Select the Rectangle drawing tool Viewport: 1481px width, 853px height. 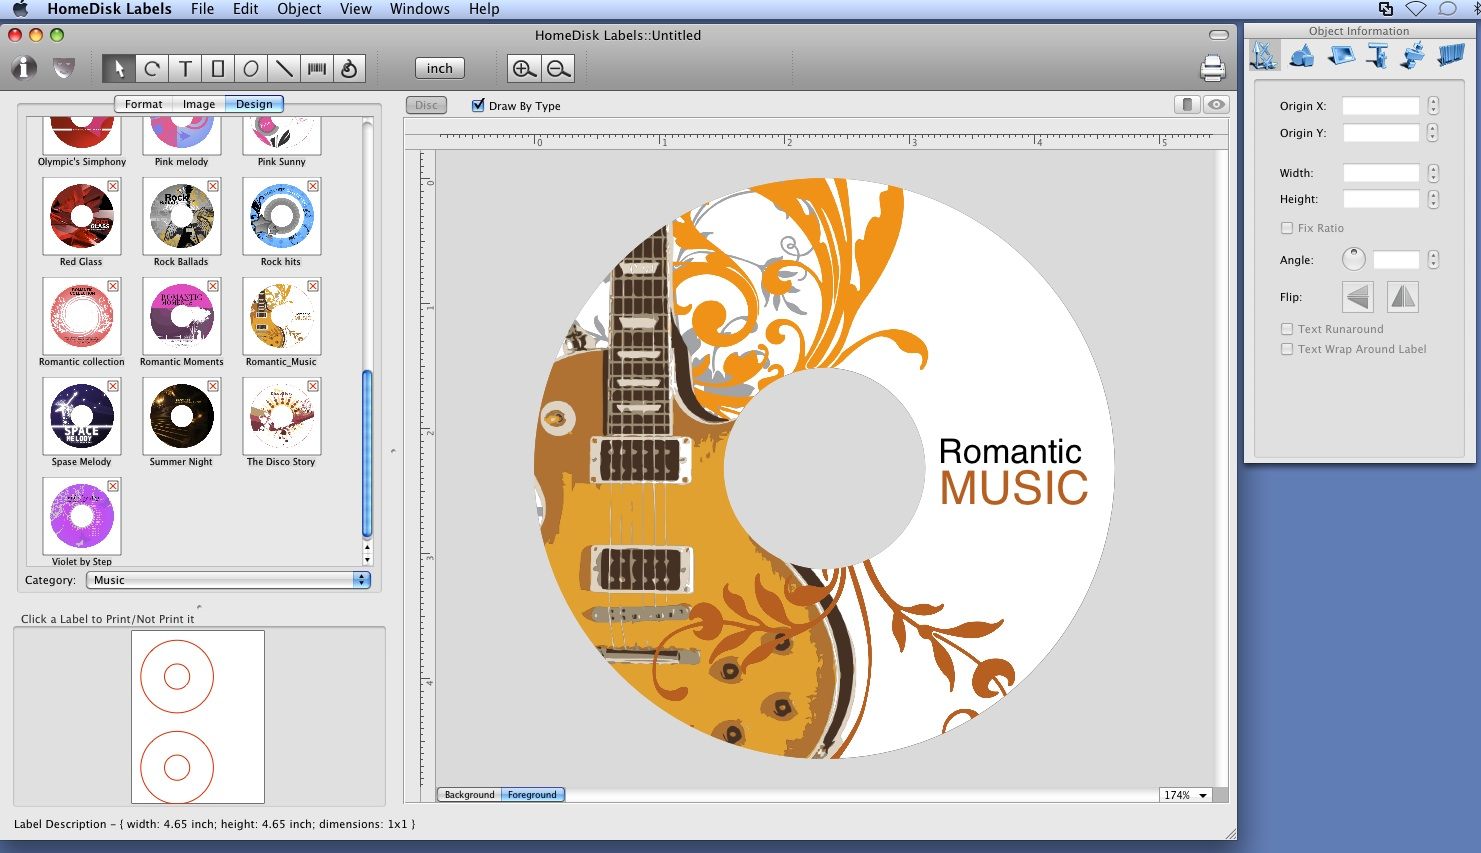coord(218,68)
